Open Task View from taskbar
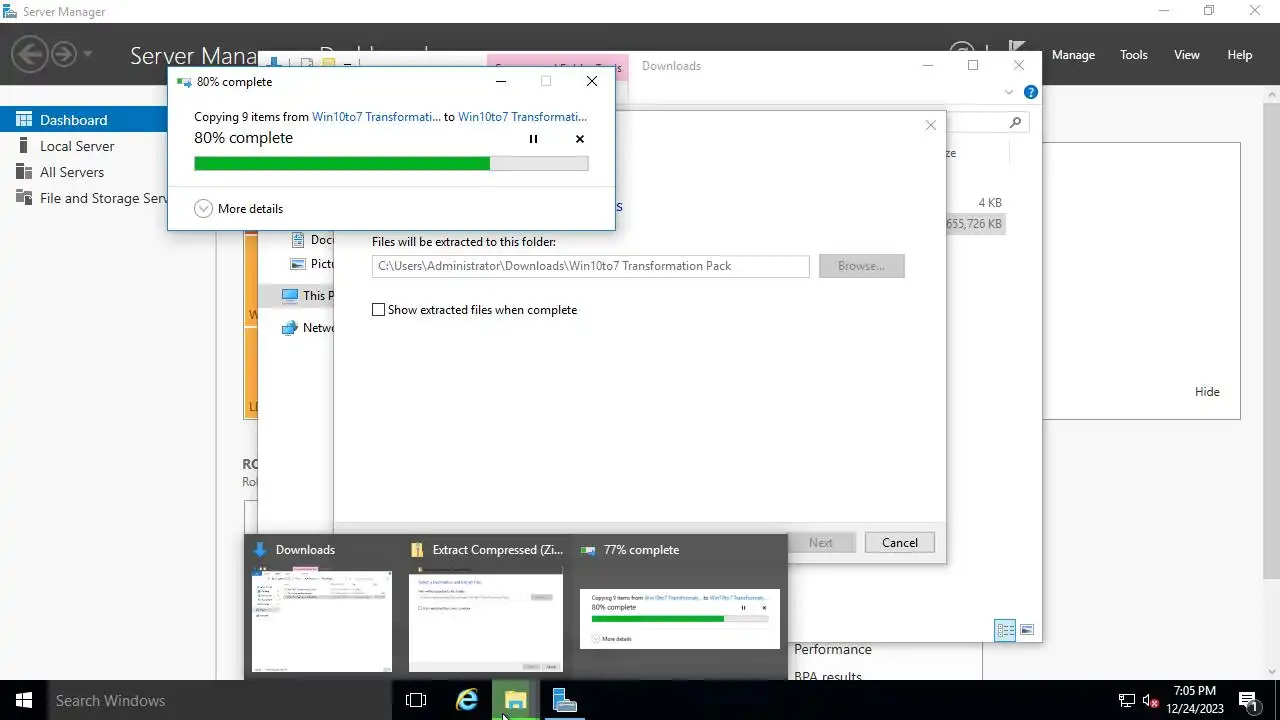Viewport: 1280px width, 720px height. [x=416, y=700]
